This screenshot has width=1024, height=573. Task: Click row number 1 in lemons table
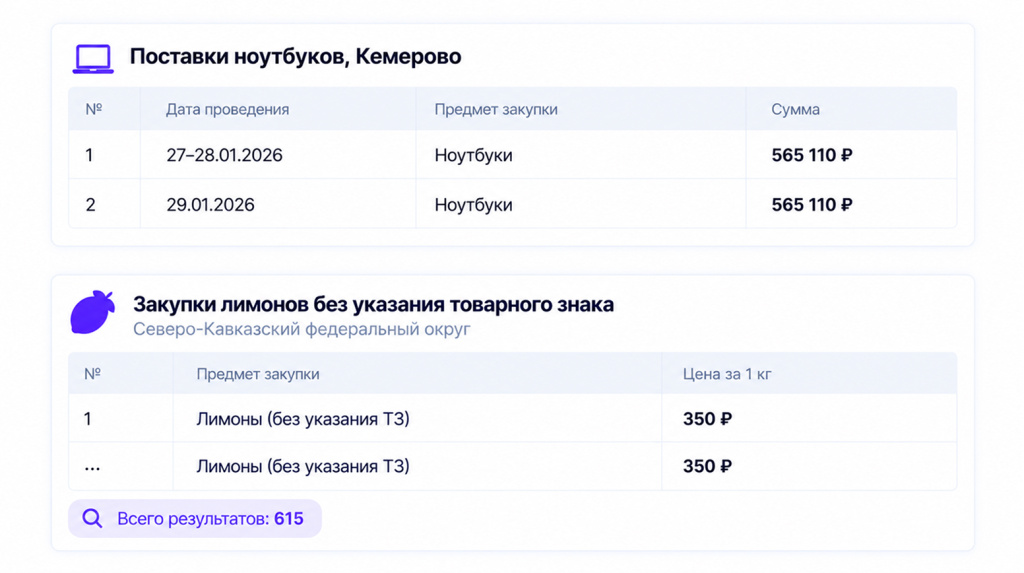click(88, 419)
